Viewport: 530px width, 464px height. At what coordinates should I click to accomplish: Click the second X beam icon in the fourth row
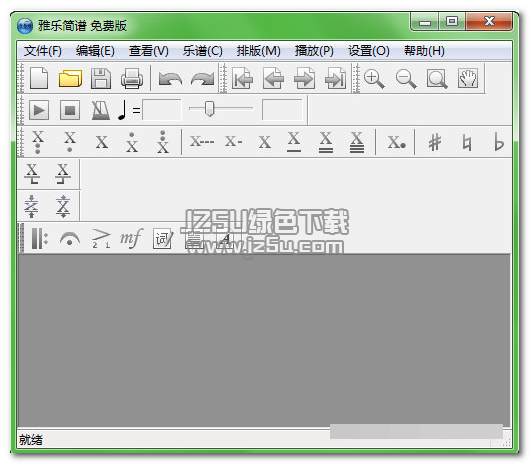[x=63, y=174]
